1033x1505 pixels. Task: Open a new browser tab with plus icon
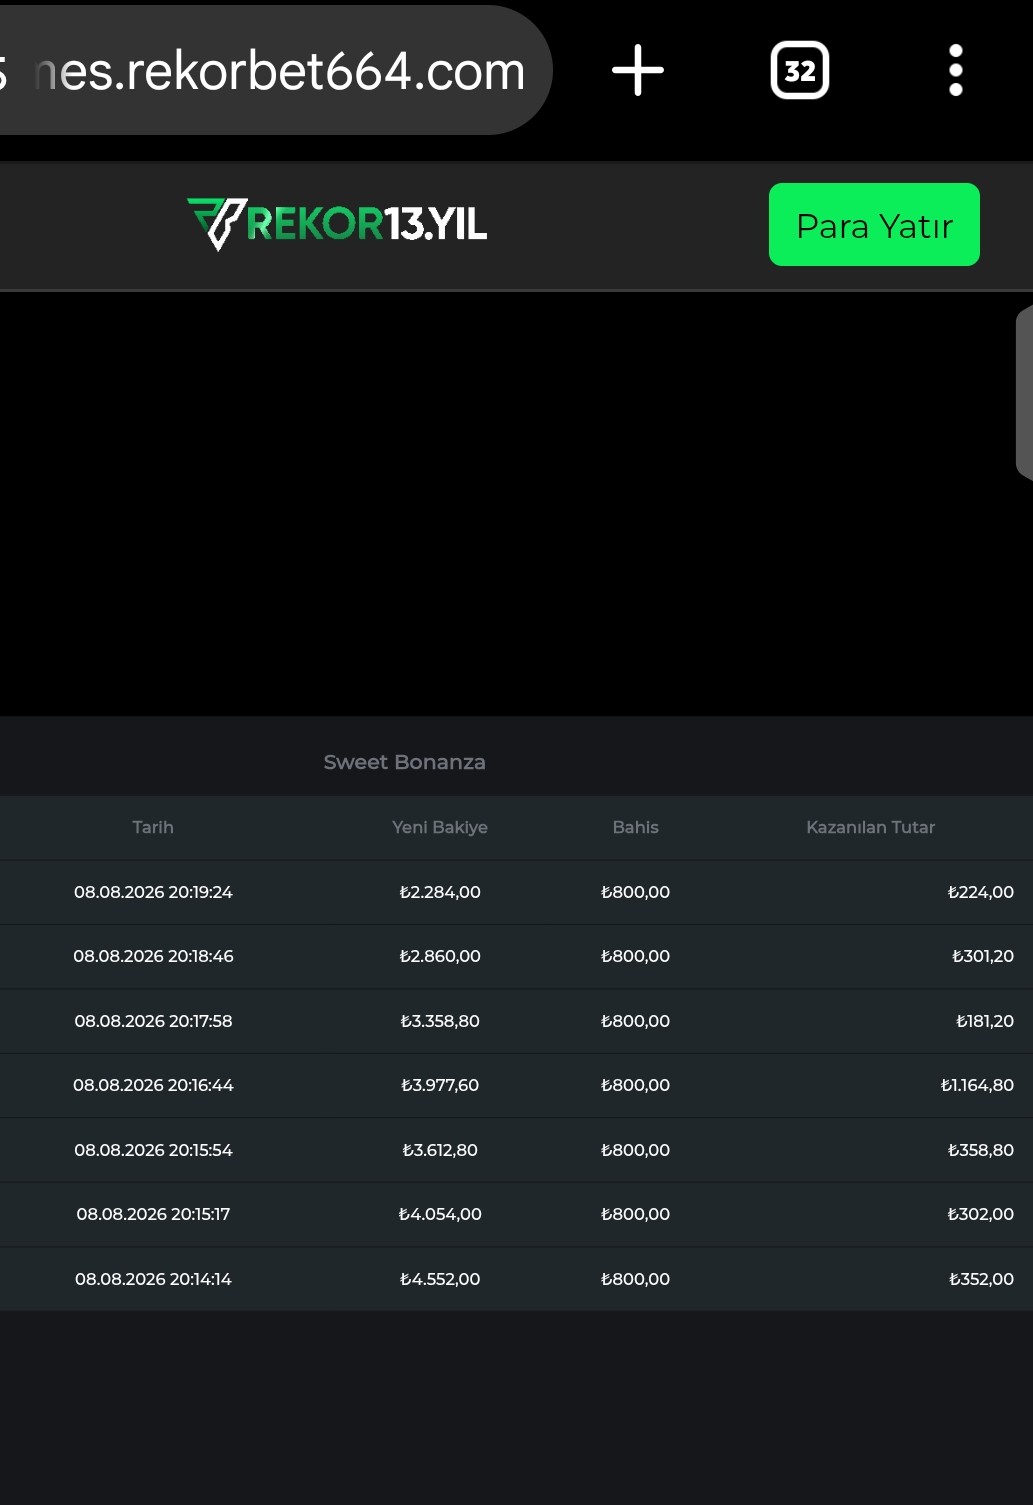(x=638, y=71)
